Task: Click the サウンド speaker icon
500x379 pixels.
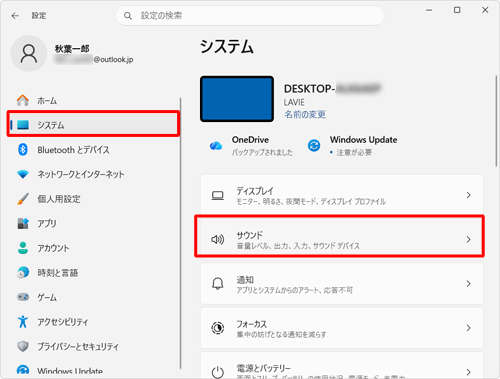Action: [x=218, y=239]
